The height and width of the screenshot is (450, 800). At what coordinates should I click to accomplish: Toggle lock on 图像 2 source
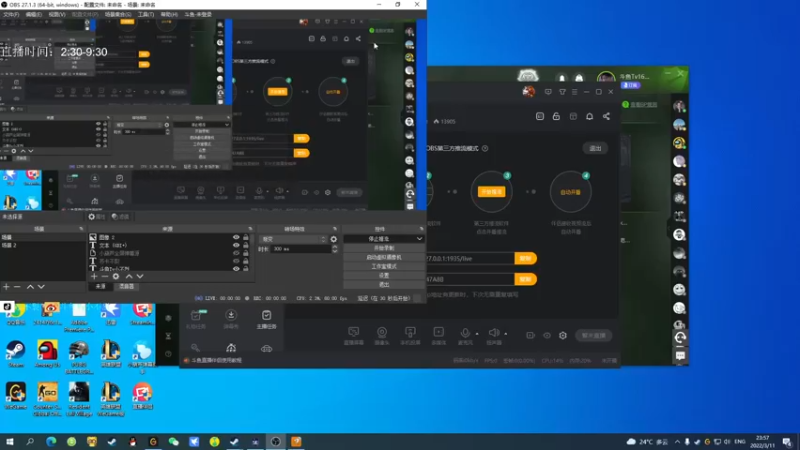click(x=246, y=237)
